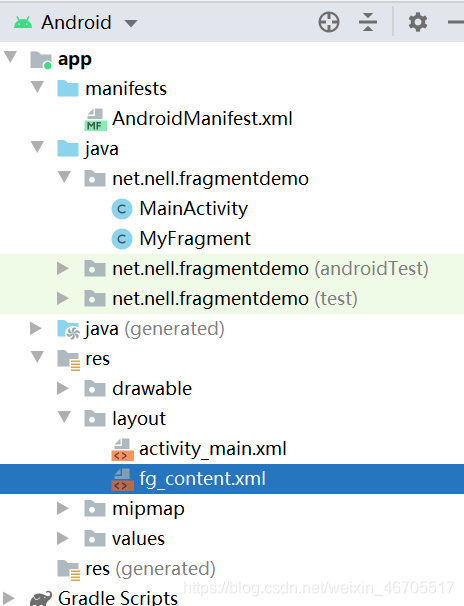
Task: Click the green Android robot icon
Action: 23,23
